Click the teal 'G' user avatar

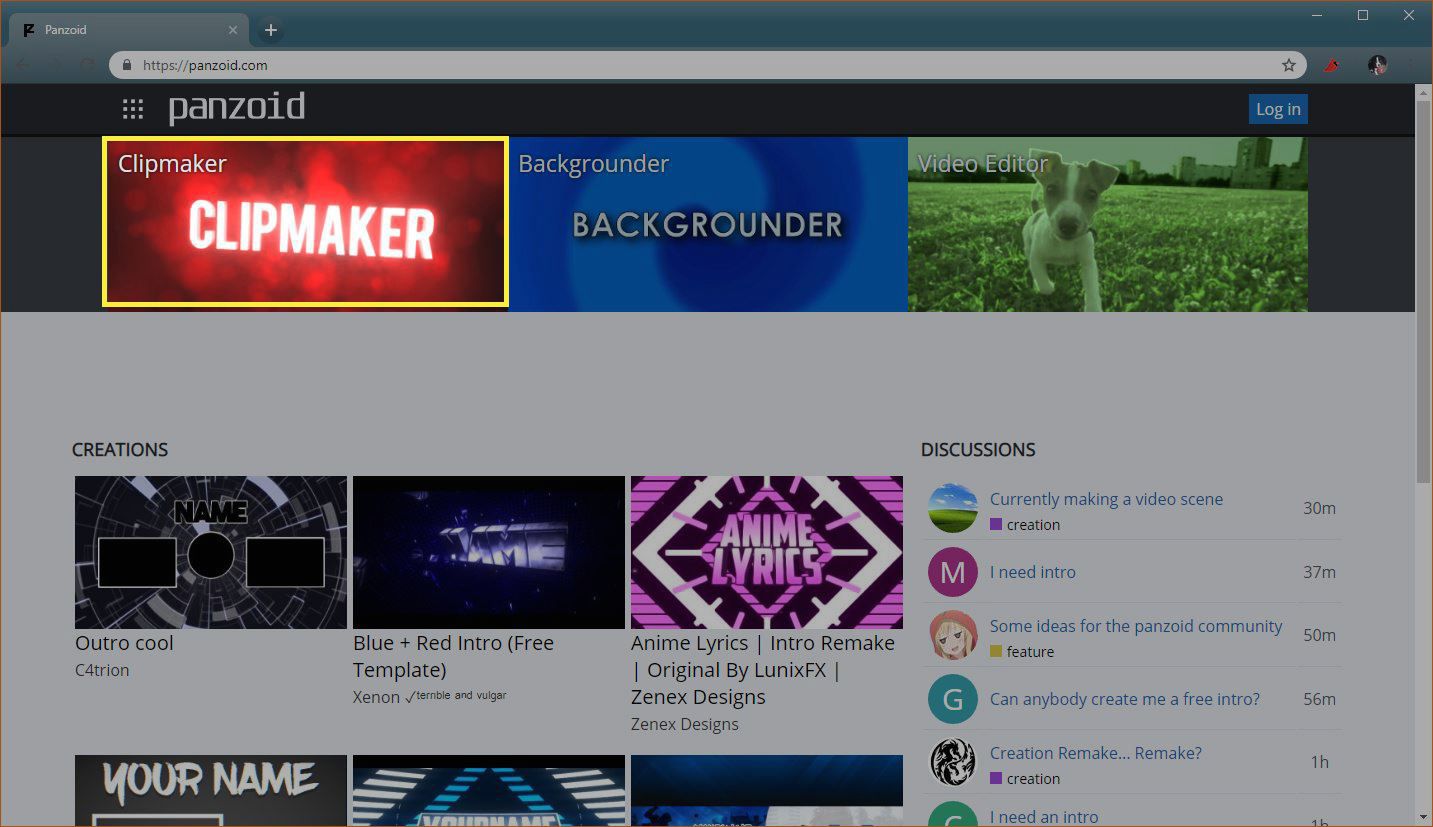point(953,699)
